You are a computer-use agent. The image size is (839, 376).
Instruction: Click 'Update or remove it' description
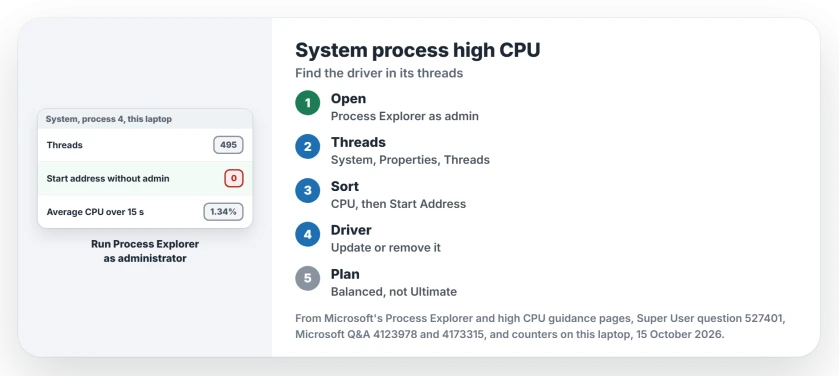pos(386,248)
